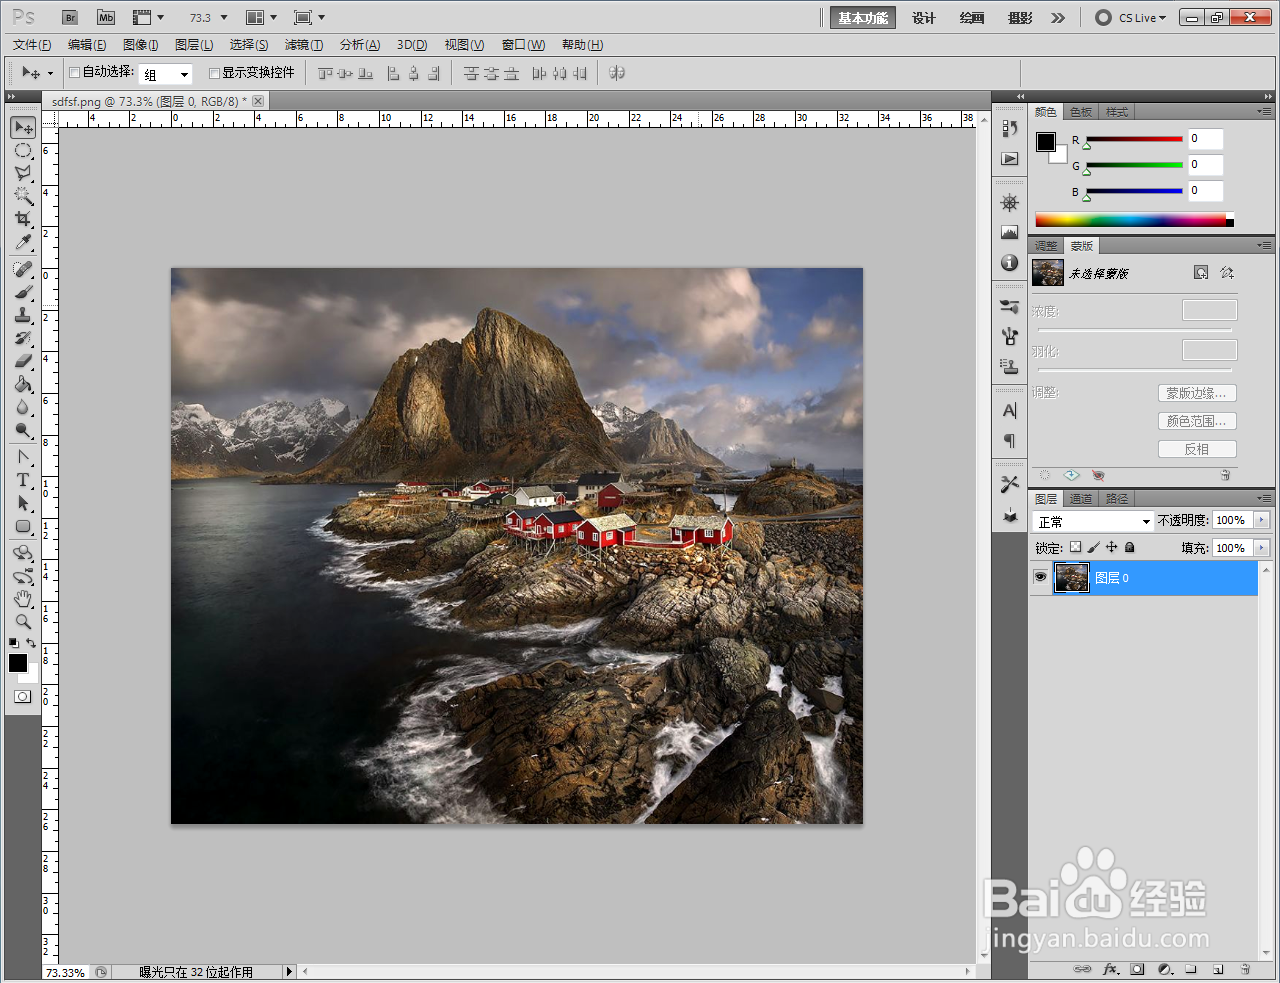
Task: Enable the 显示变换控件 checkbox
Action: 214,73
